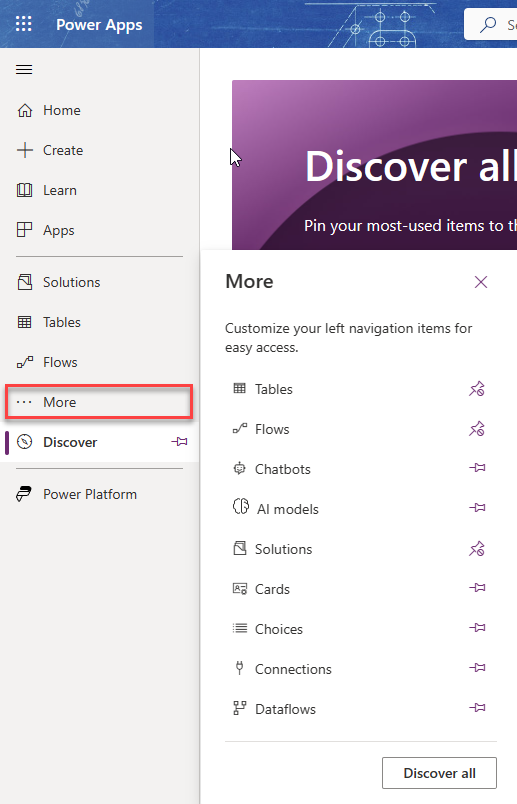Close the More panel
Image resolution: width=517 pixels, height=804 pixels.
coord(481,282)
